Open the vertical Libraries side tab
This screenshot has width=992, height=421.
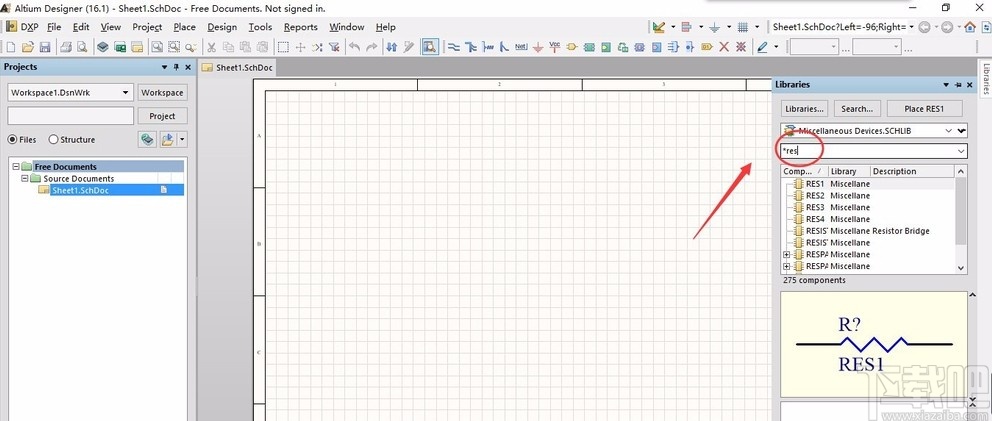985,79
